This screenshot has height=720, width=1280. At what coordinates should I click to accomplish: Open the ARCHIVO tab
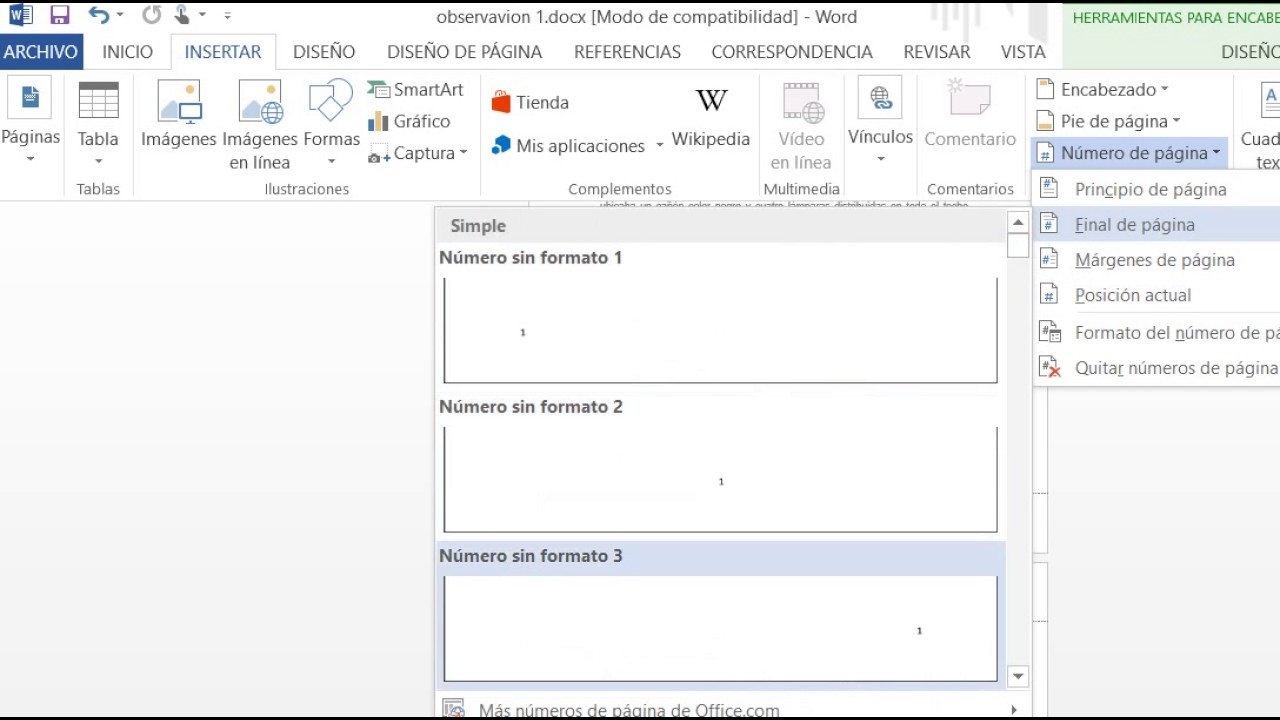pos(41,52)
